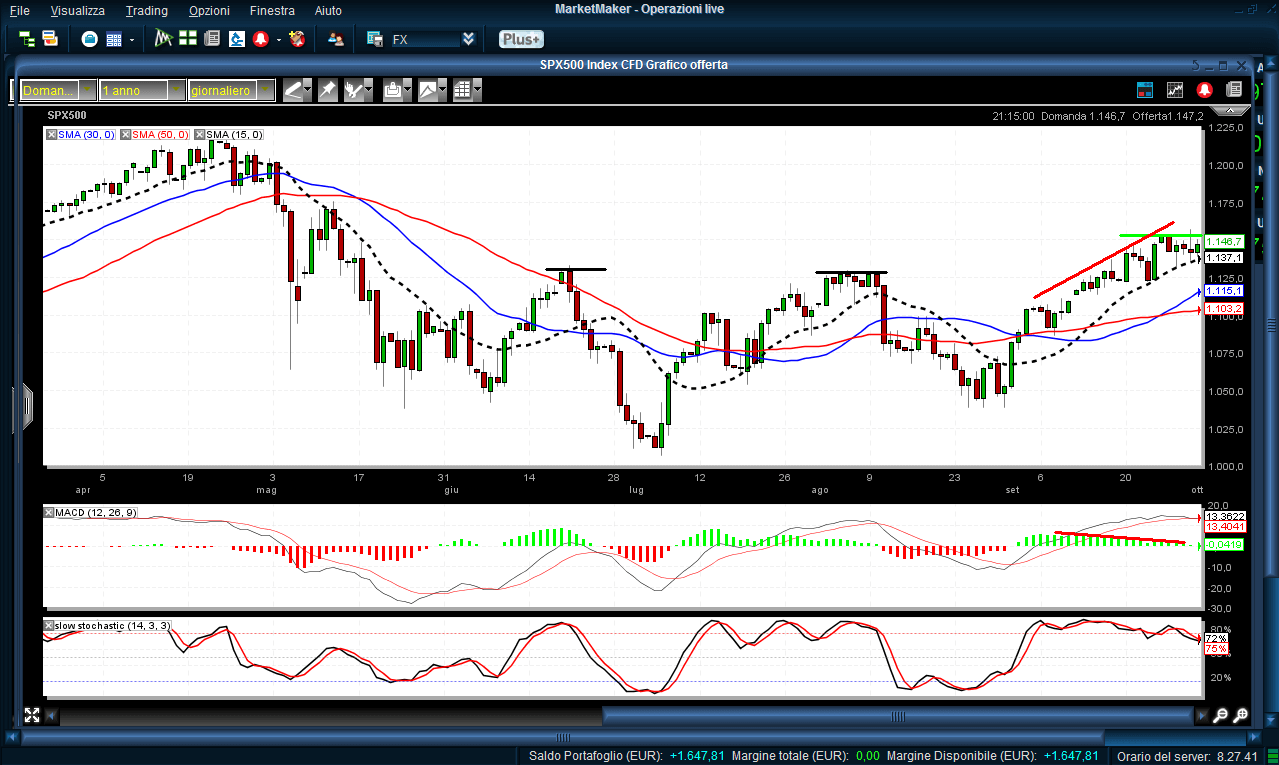Expand the FX instrument dropdown

pos(468,39)
